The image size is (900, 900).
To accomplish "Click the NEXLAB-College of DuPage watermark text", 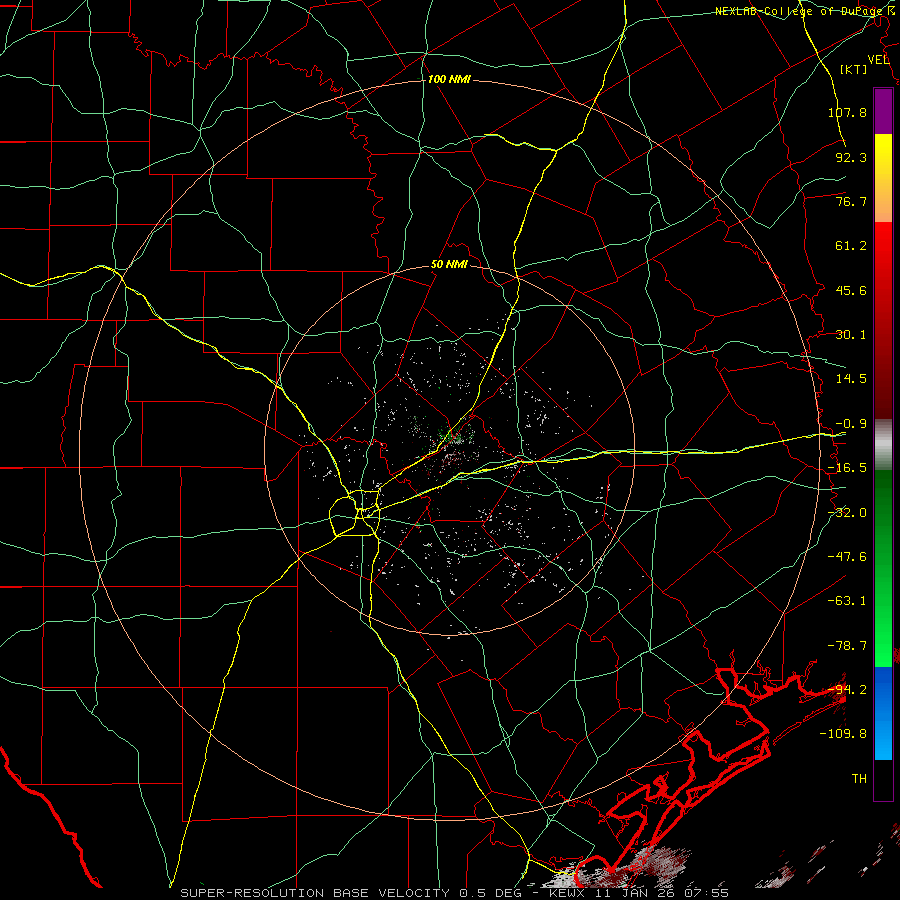I will (804, 11).
